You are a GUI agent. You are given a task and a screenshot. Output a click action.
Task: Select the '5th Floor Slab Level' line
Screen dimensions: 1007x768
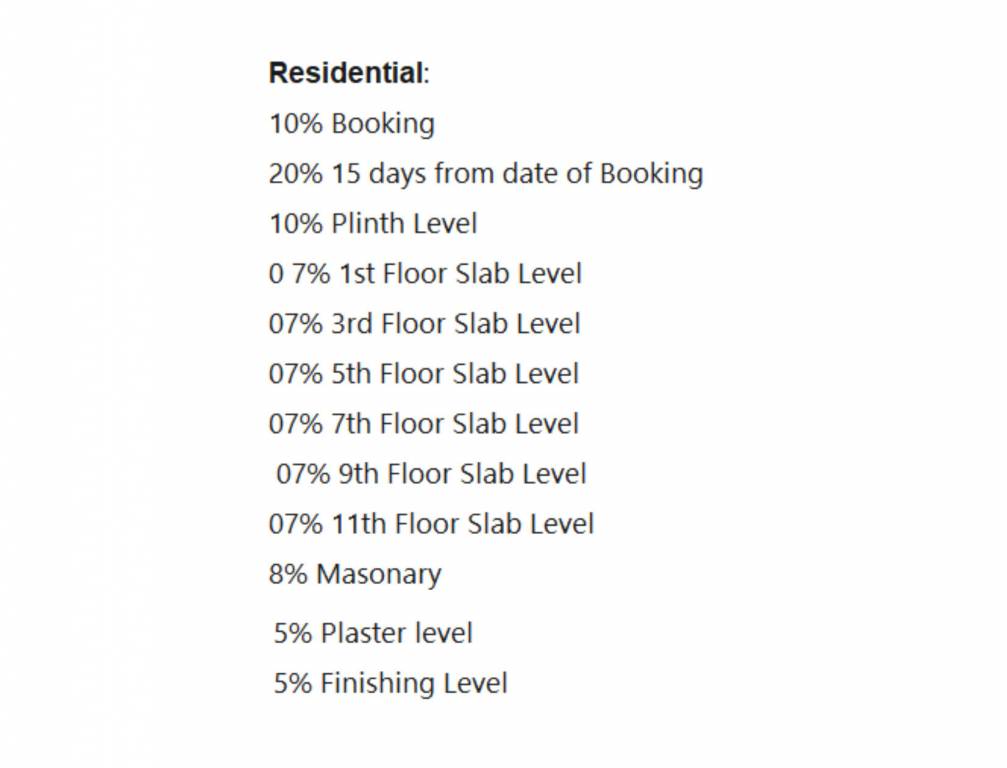pos(455,374)
